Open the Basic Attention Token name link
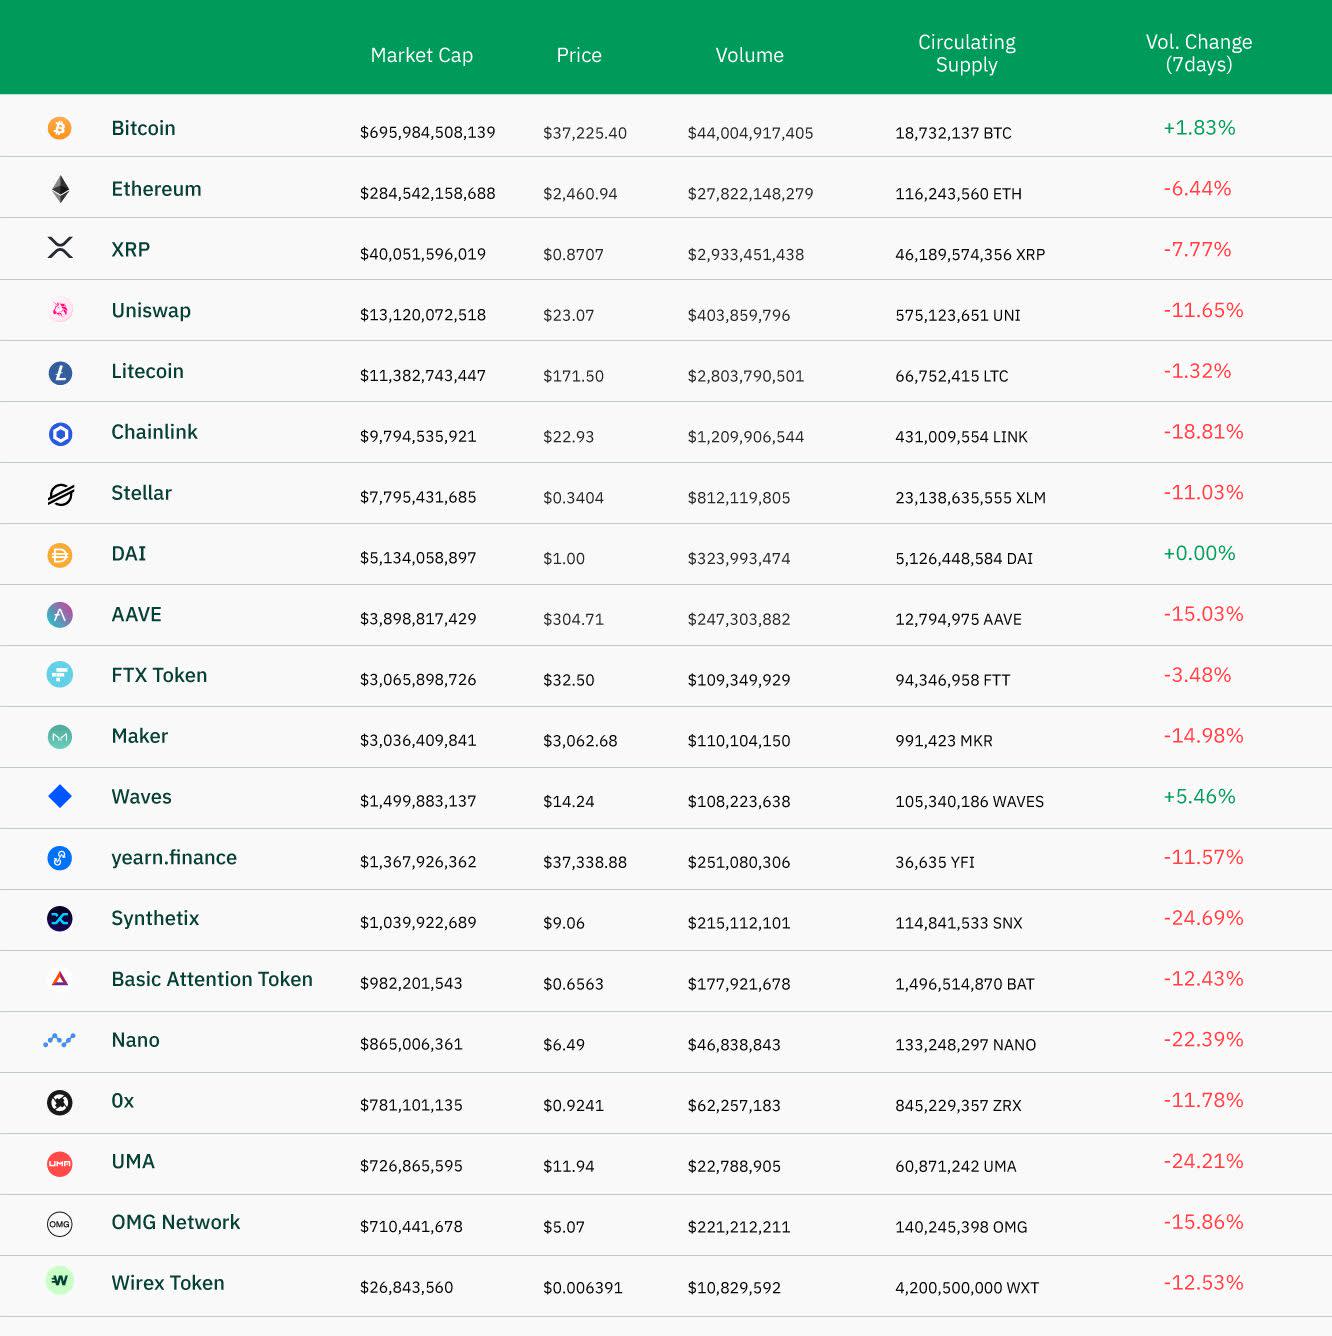Image resolution: width=1332 pixels, height=1336 pixels. click(212, 979)
